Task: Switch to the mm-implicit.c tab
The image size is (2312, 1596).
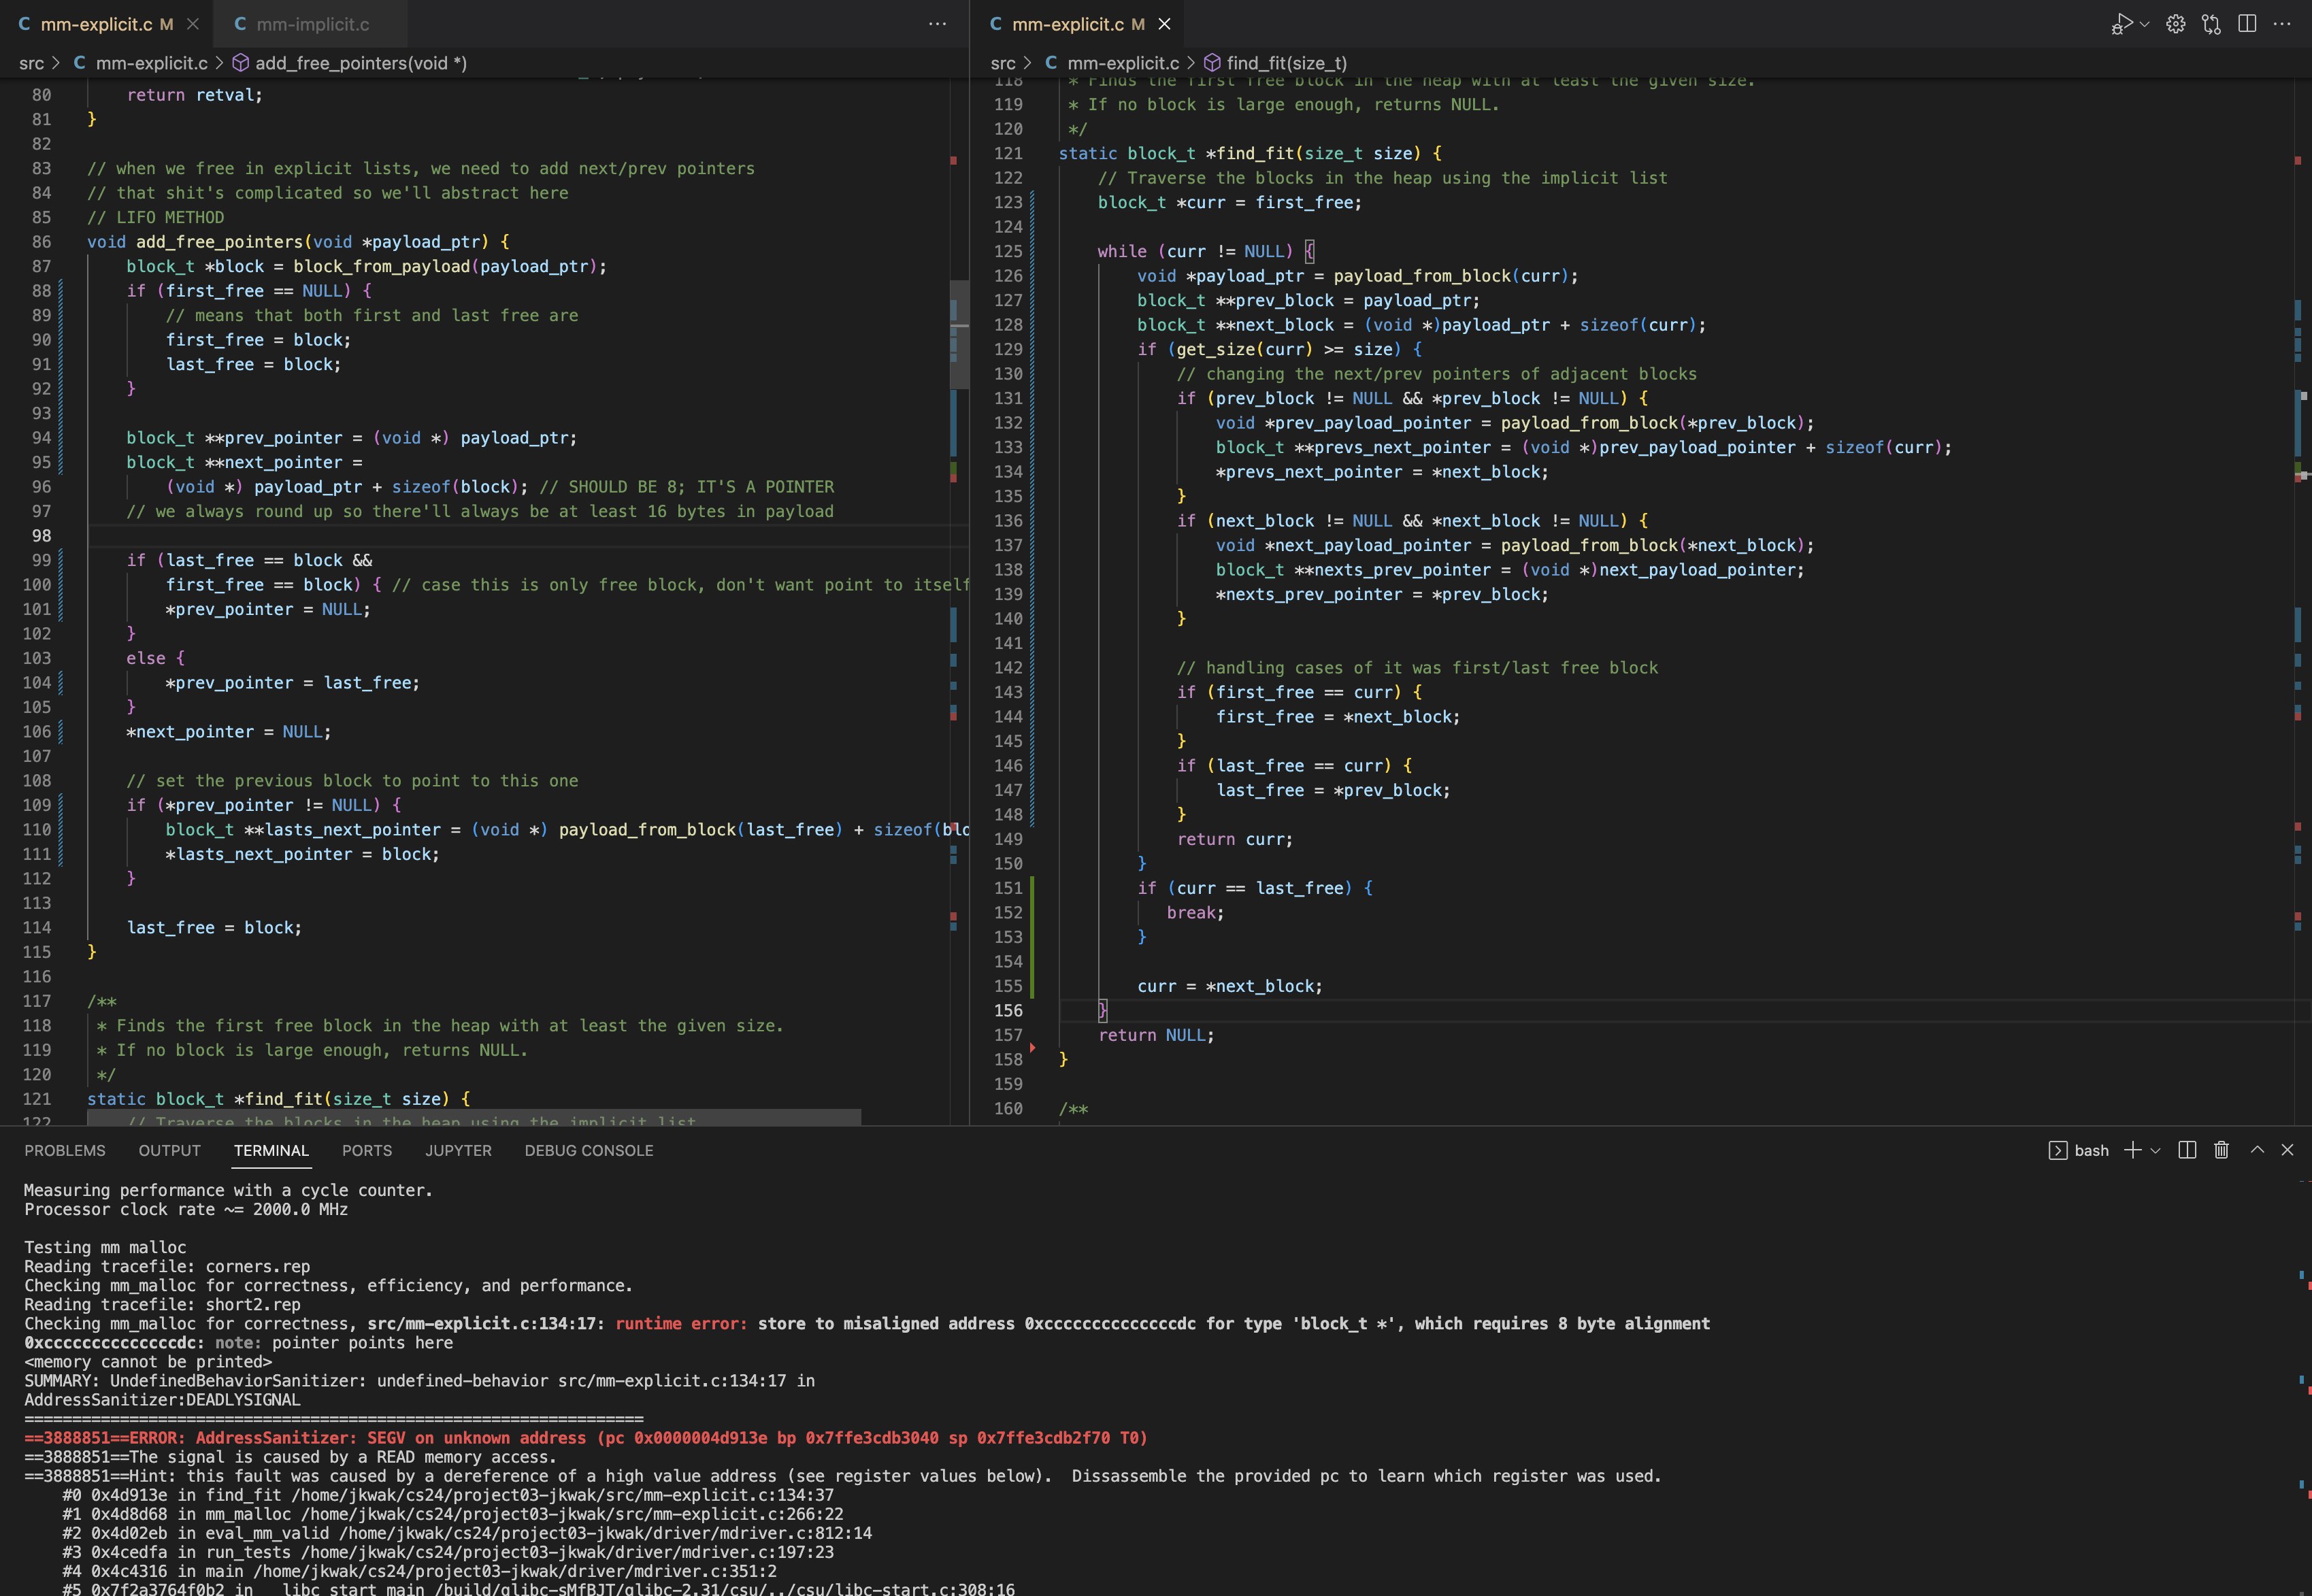Action: [x=312, y=24]
